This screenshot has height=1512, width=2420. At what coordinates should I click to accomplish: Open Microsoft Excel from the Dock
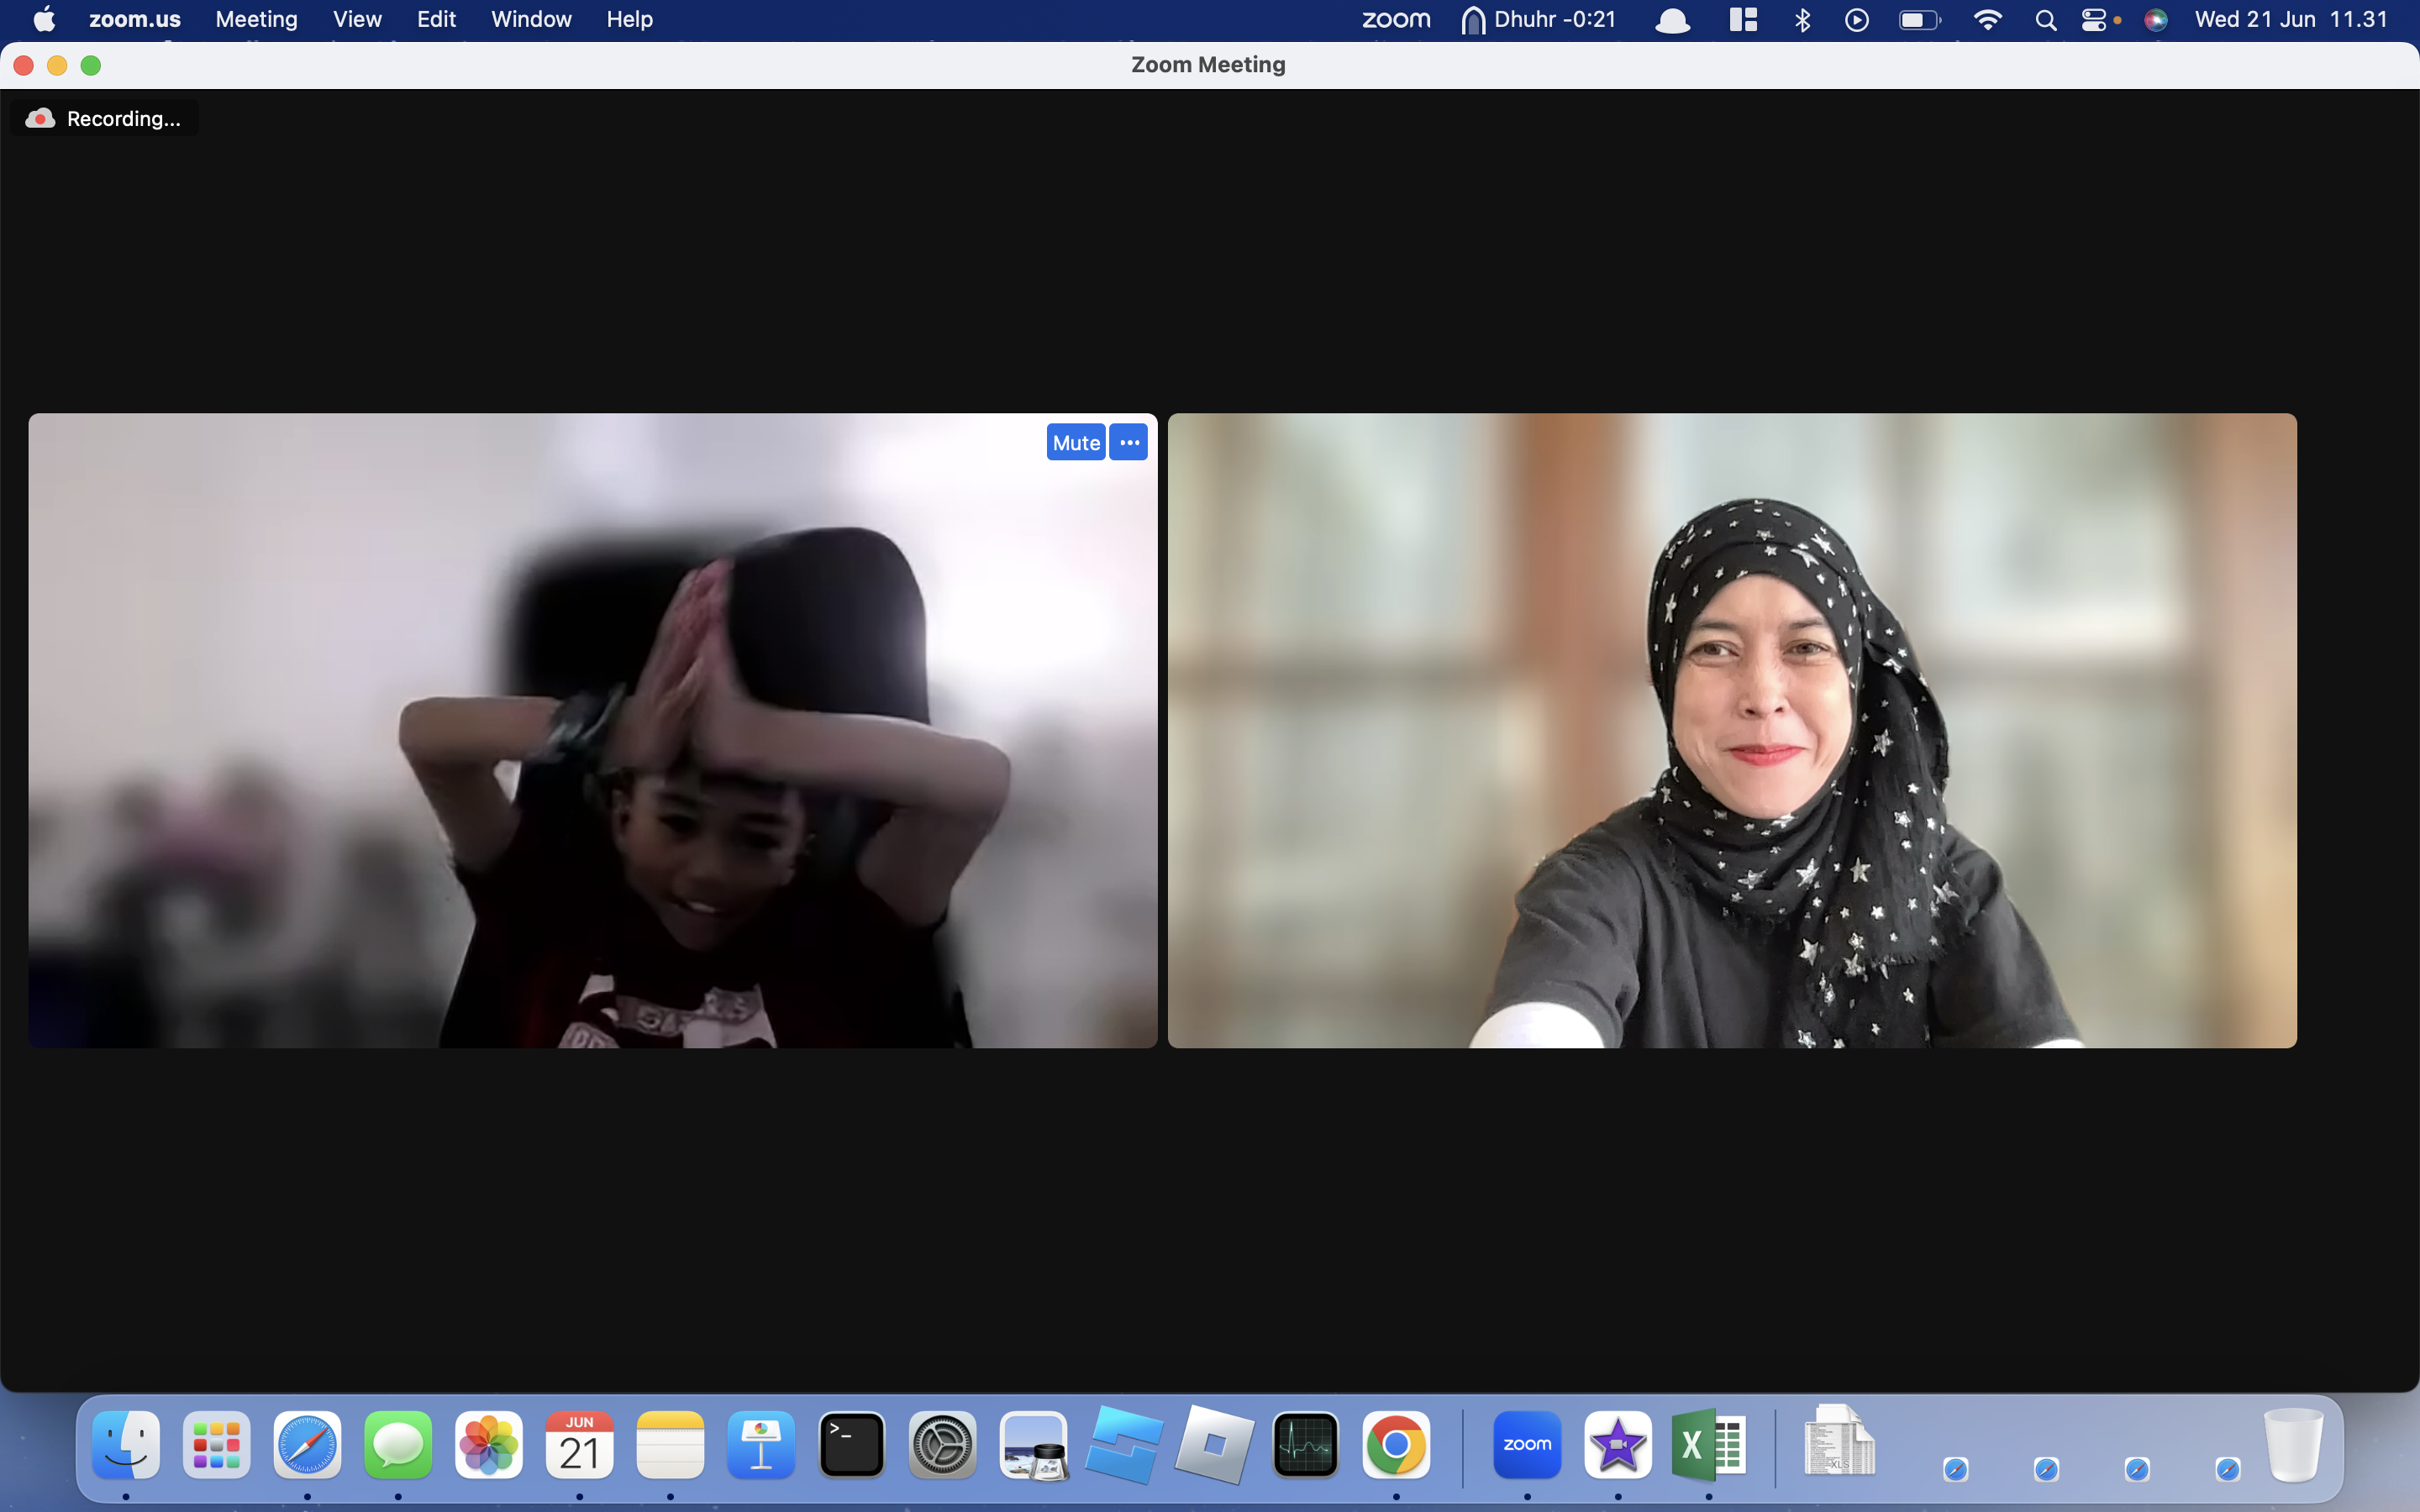[x=1709, y=1444]
